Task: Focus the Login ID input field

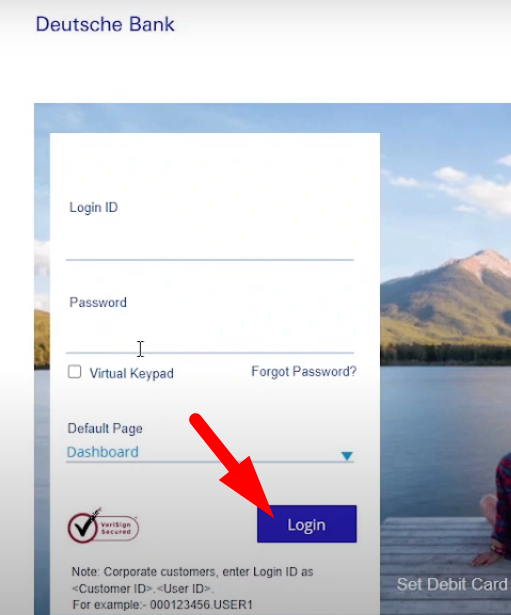Action: pyautogui.click(x=210, y=243)
